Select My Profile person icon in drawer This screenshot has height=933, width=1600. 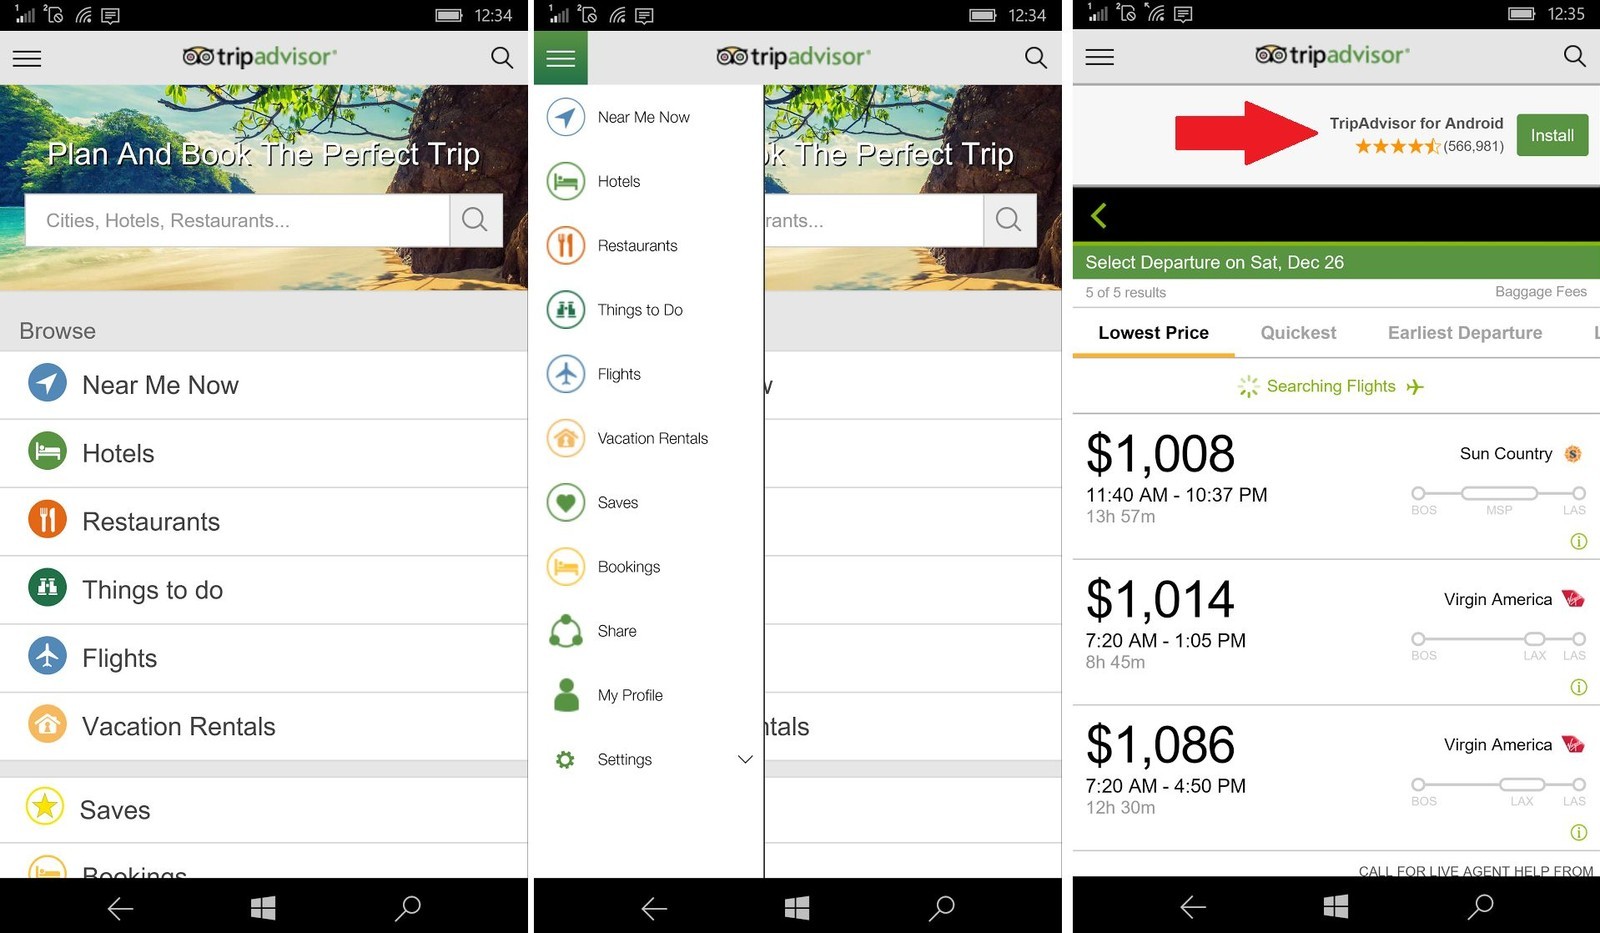566,695
